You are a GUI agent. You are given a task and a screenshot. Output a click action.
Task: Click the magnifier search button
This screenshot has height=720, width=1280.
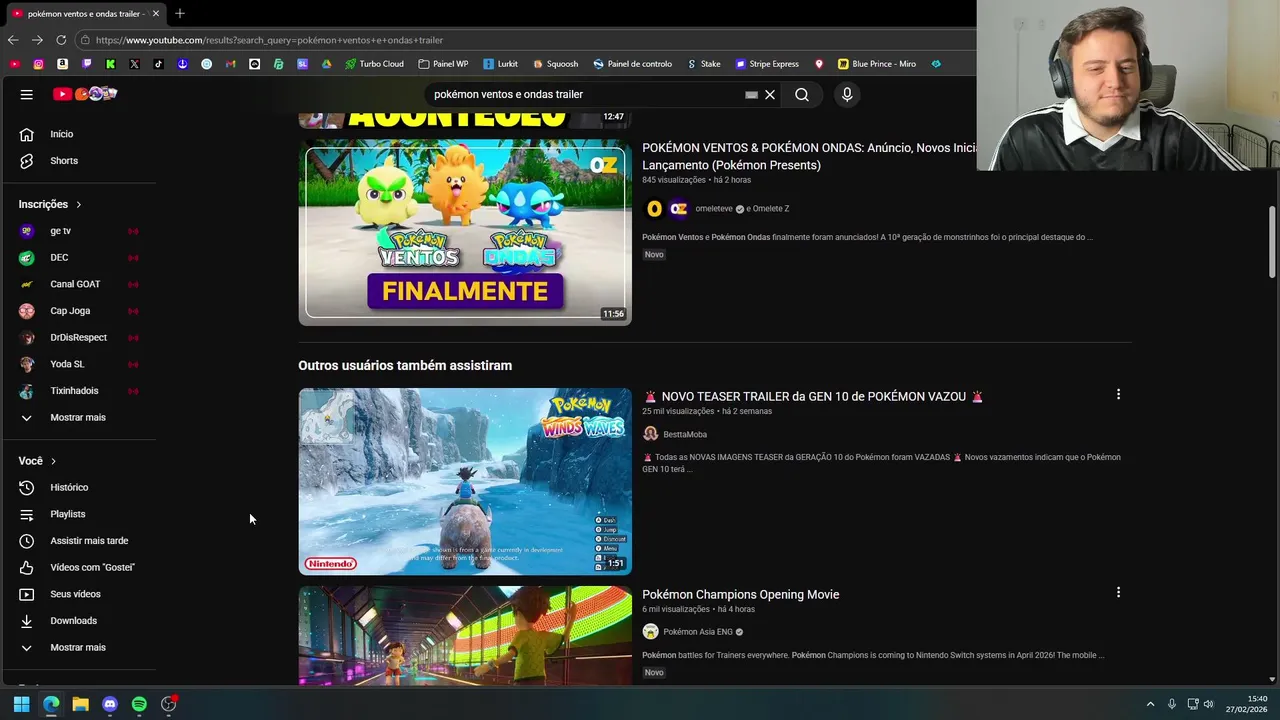point(802,94)
